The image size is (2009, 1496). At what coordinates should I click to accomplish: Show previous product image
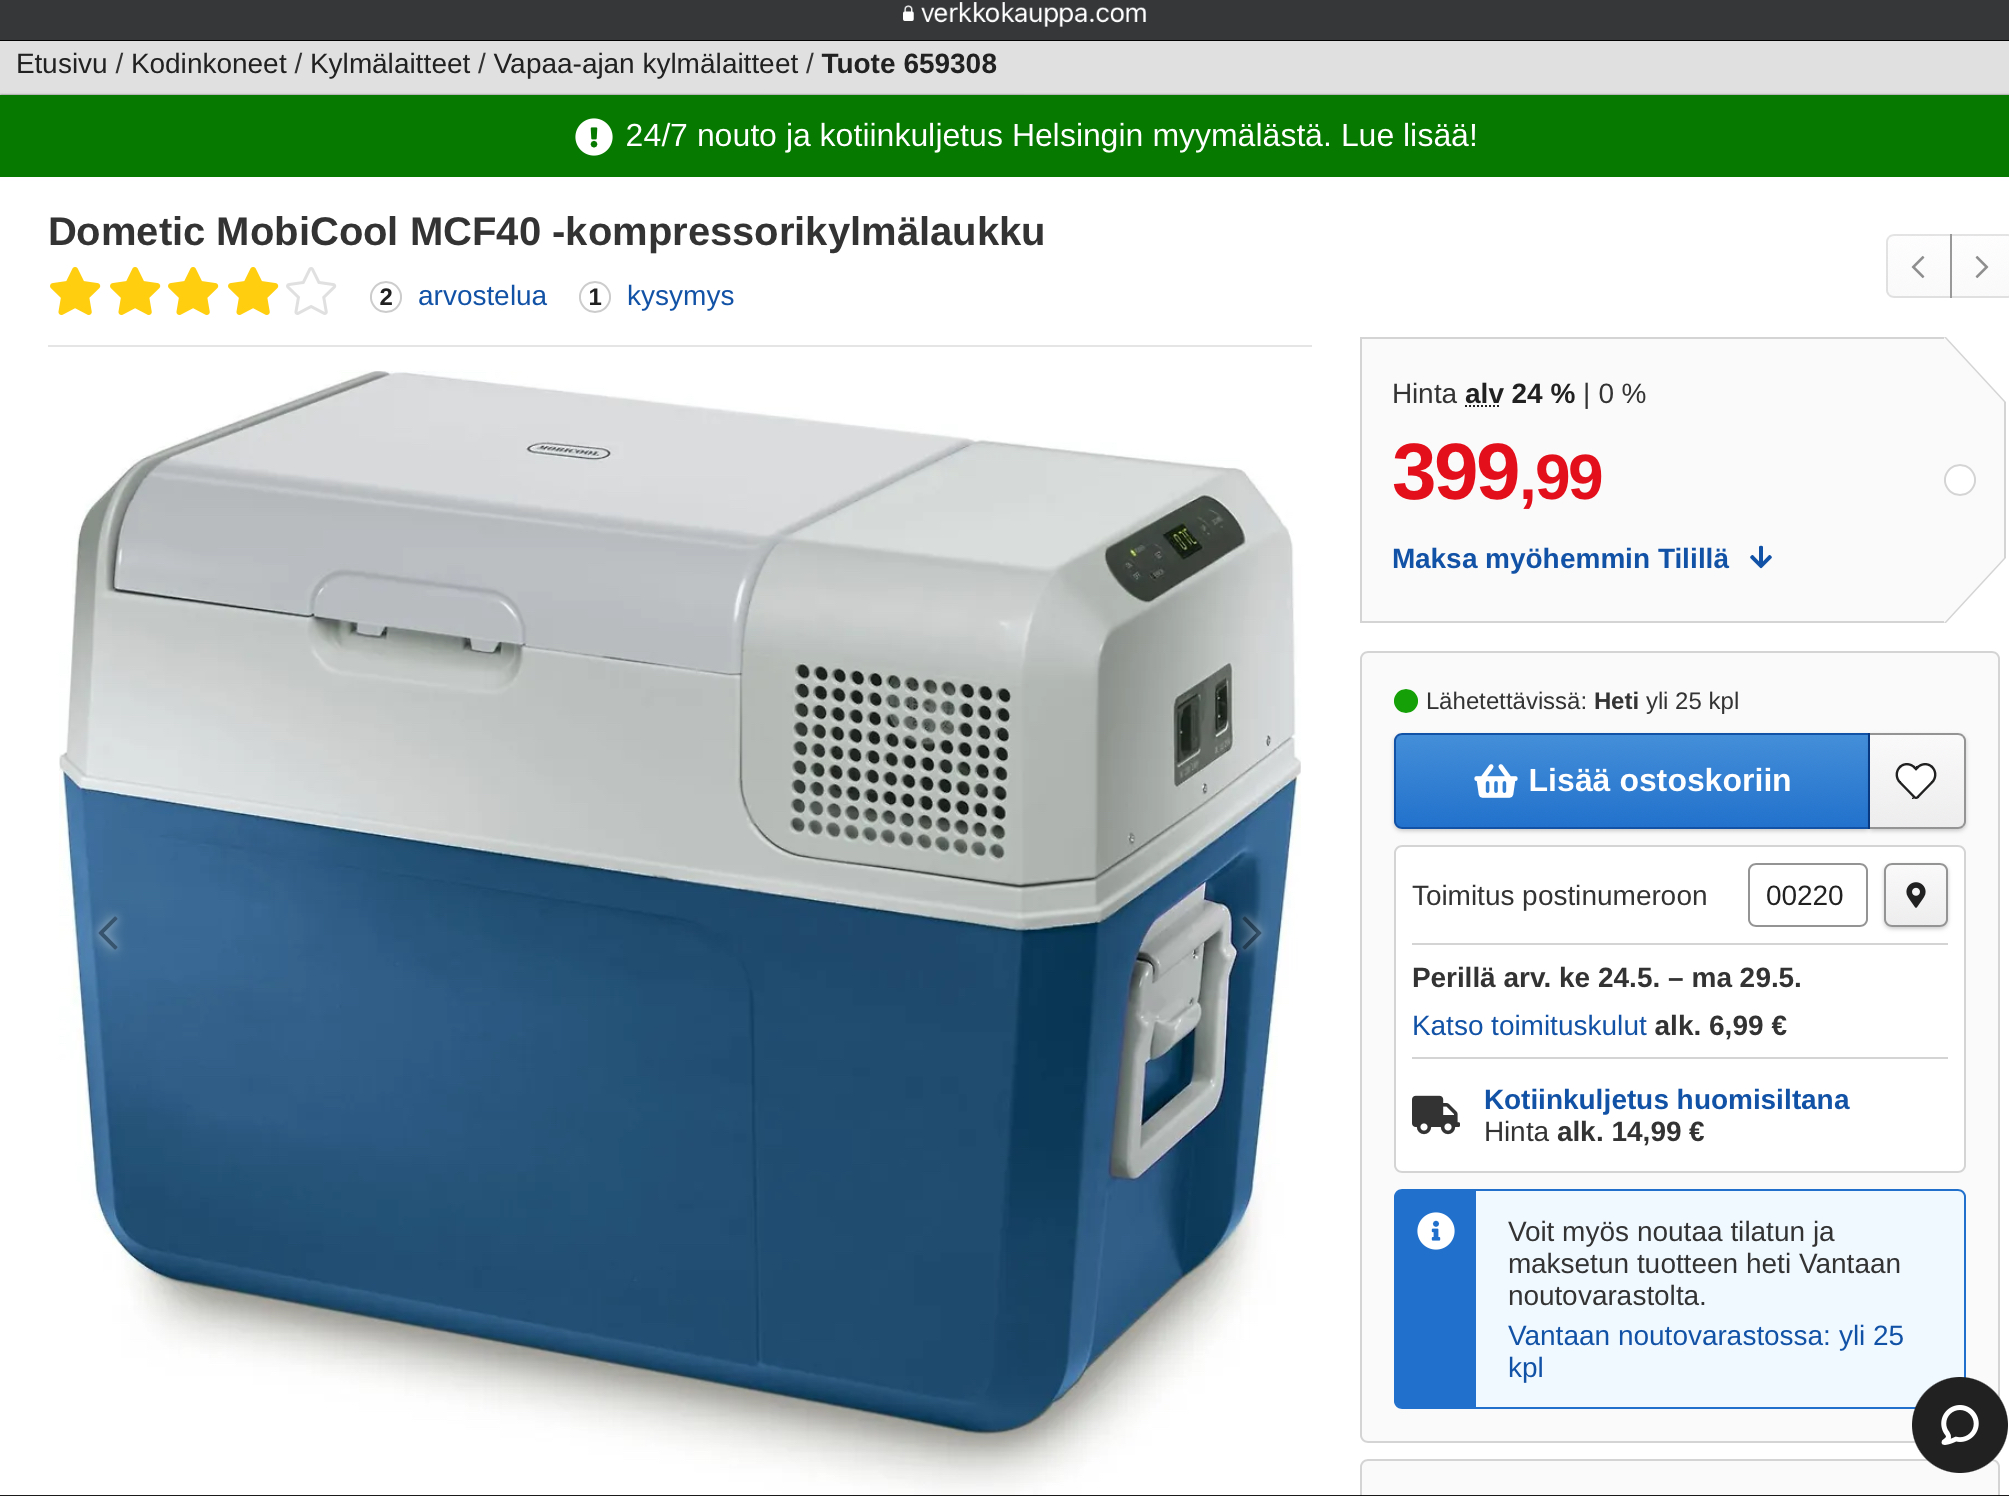pos(109,933)
